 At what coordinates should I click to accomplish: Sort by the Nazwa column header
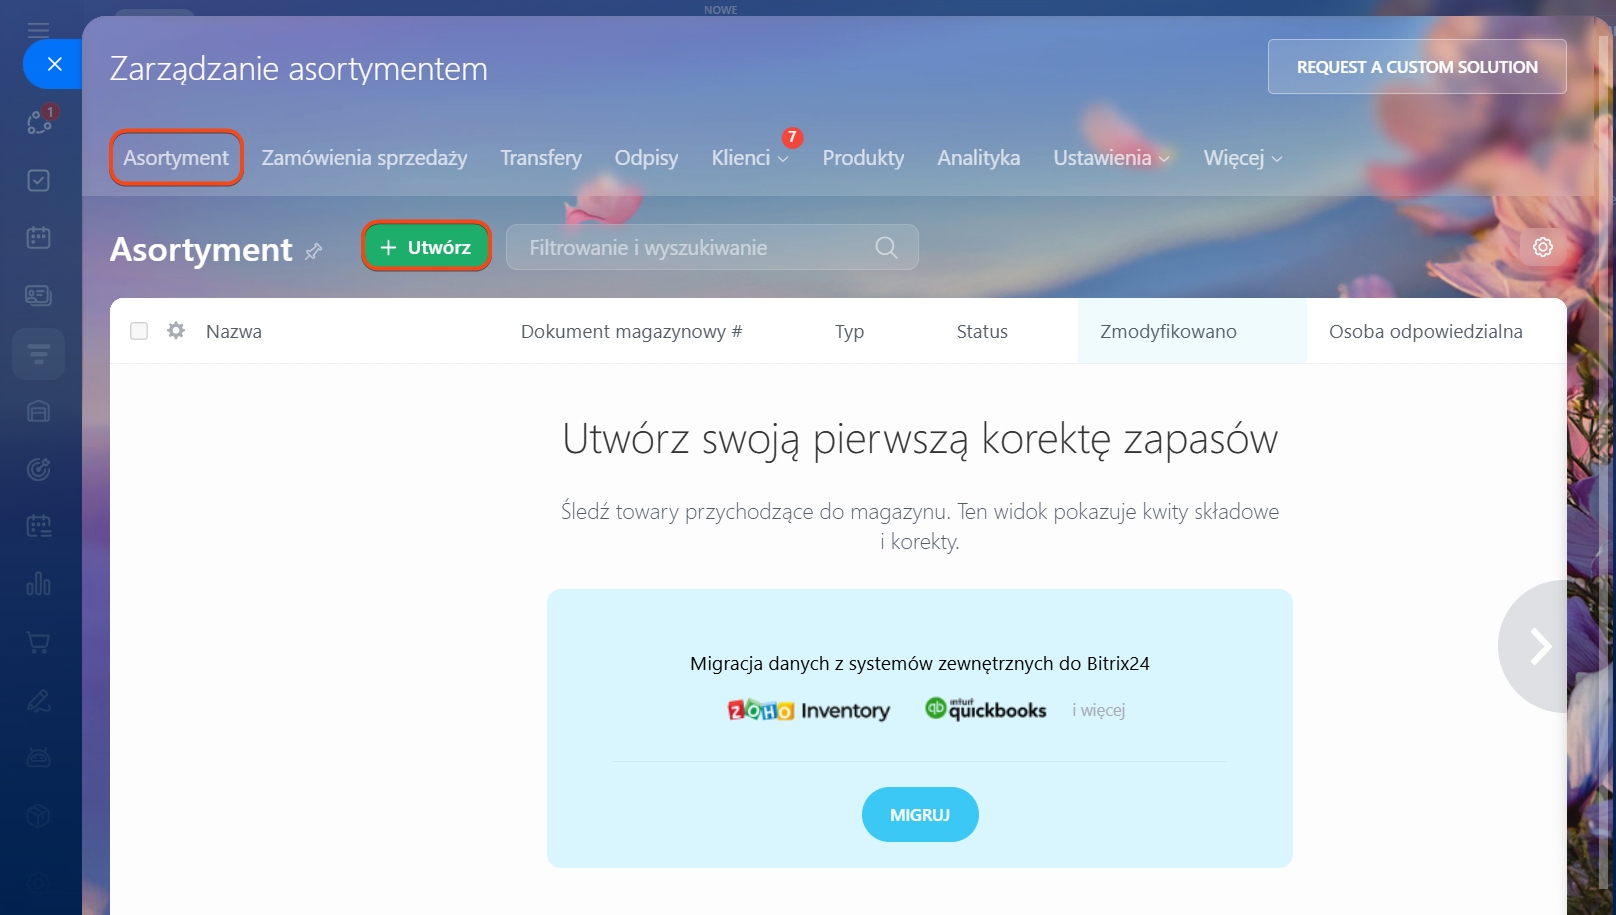234,331
